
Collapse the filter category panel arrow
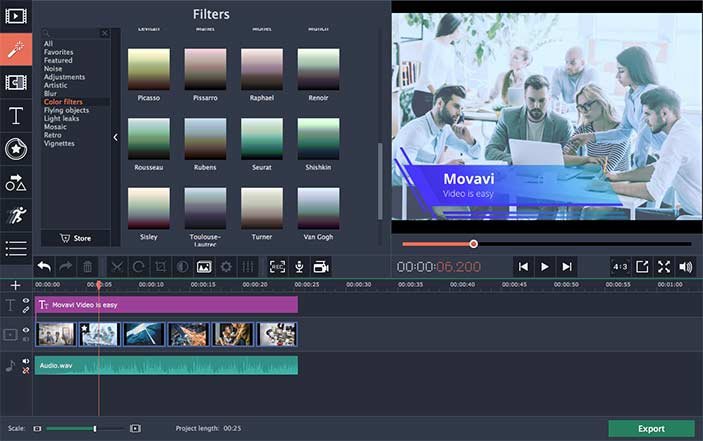(x=115, y=137)
